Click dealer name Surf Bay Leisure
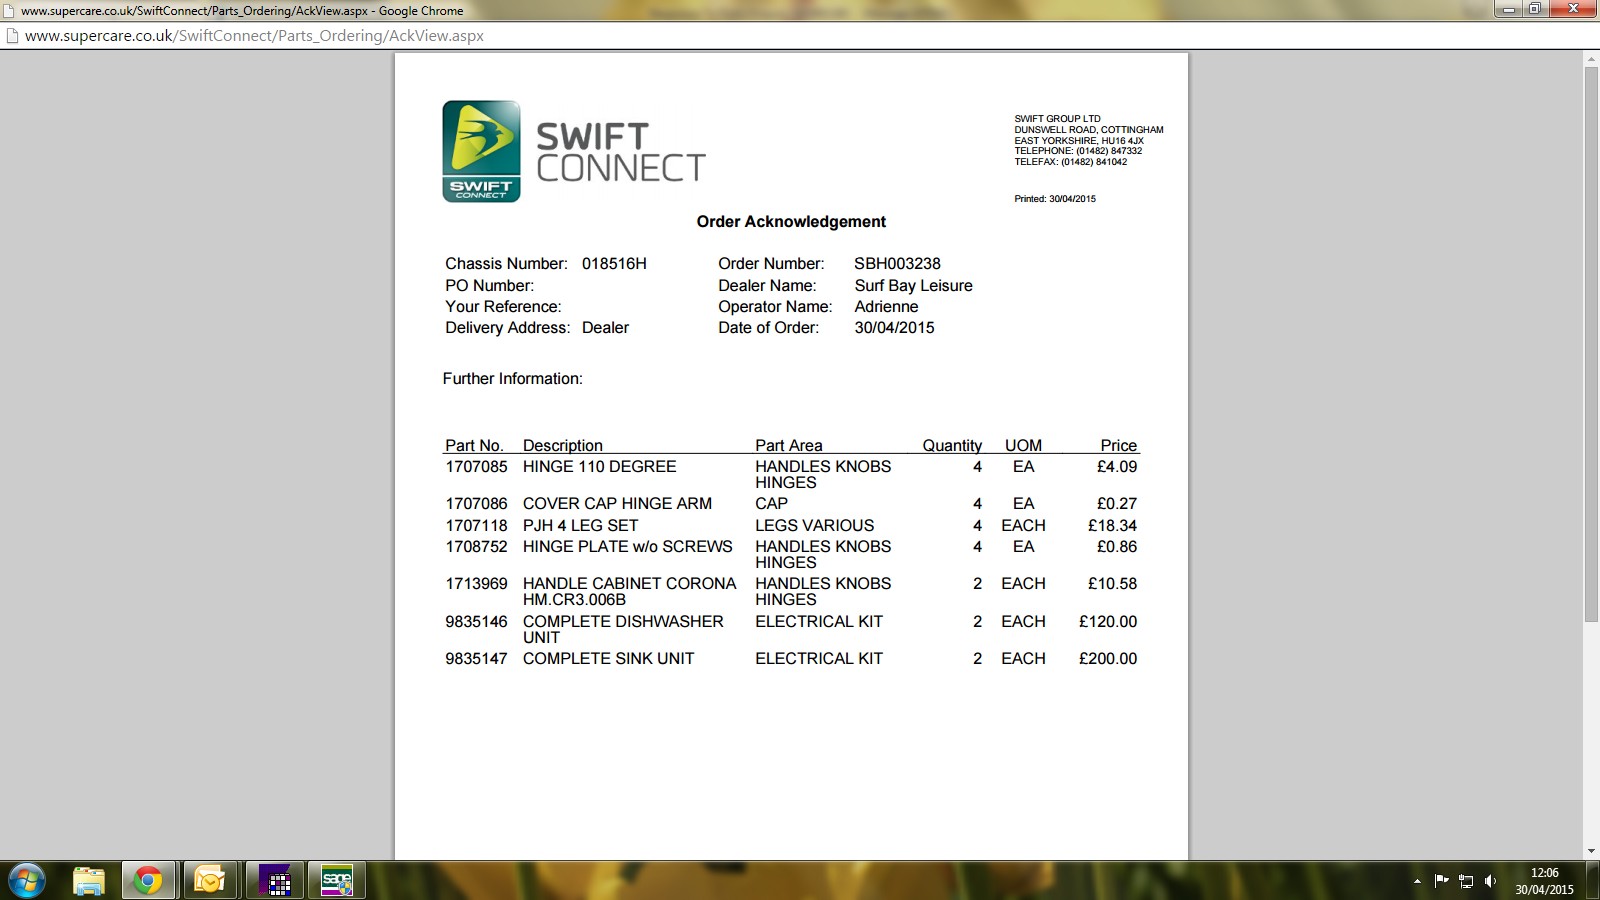 pos(913,286)
